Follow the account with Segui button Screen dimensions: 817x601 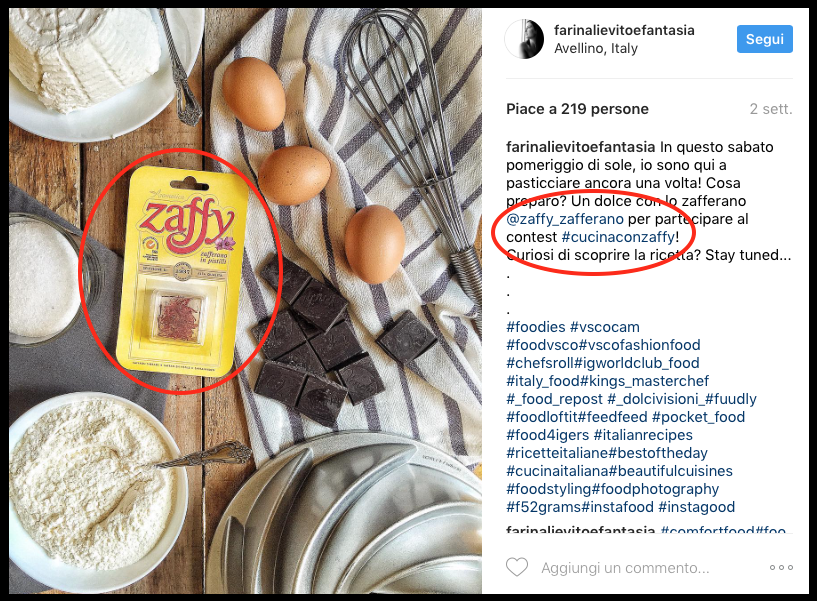764,39
